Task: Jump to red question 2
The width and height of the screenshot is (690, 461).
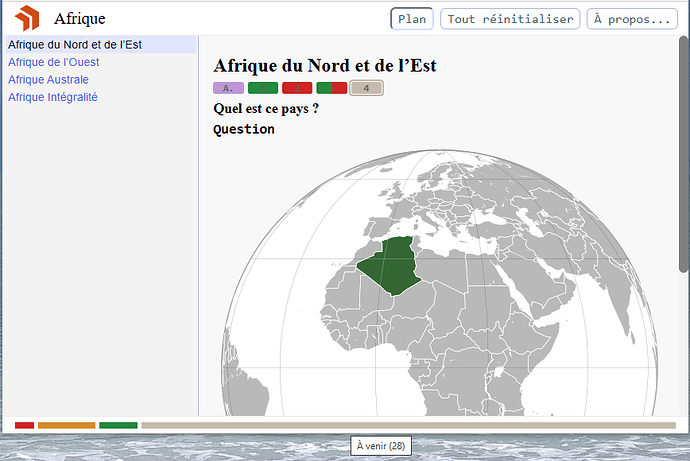Action: coord(297,88)
